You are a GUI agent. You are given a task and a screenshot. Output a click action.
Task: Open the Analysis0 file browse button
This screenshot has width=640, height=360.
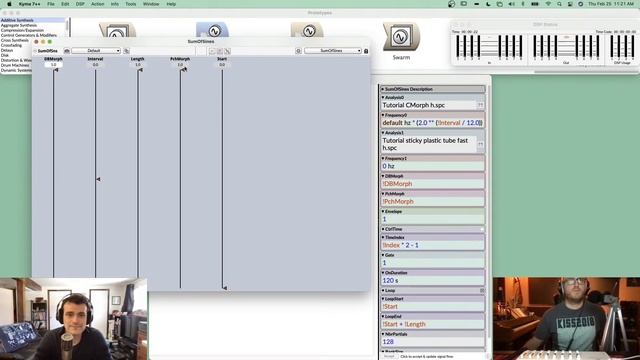[x=480, y=105]
